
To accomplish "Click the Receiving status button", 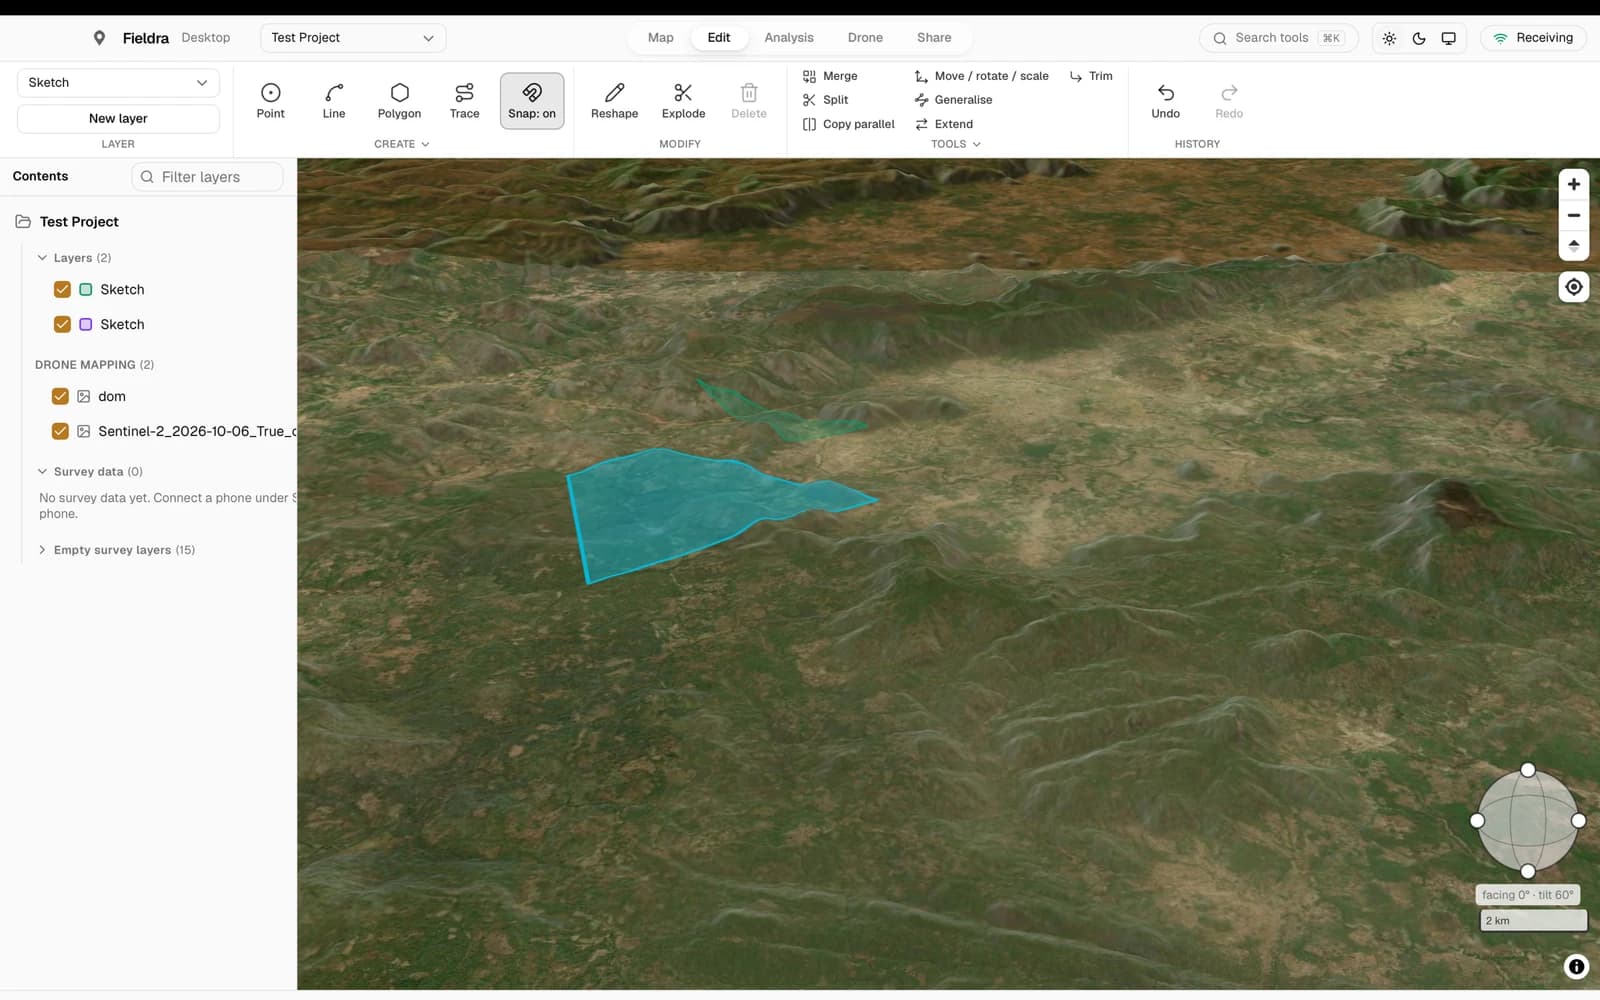I will [1533, 38].
